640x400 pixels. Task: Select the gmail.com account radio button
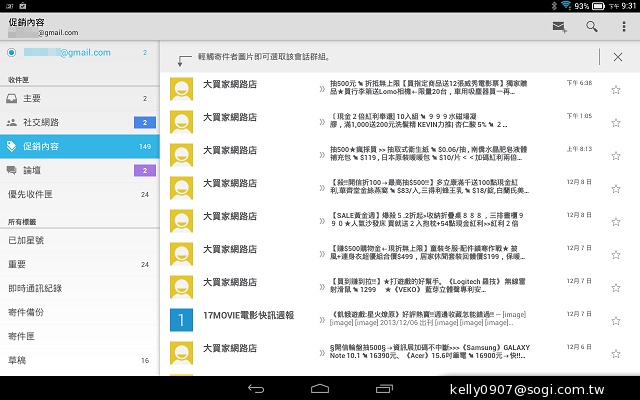[11, 53]
